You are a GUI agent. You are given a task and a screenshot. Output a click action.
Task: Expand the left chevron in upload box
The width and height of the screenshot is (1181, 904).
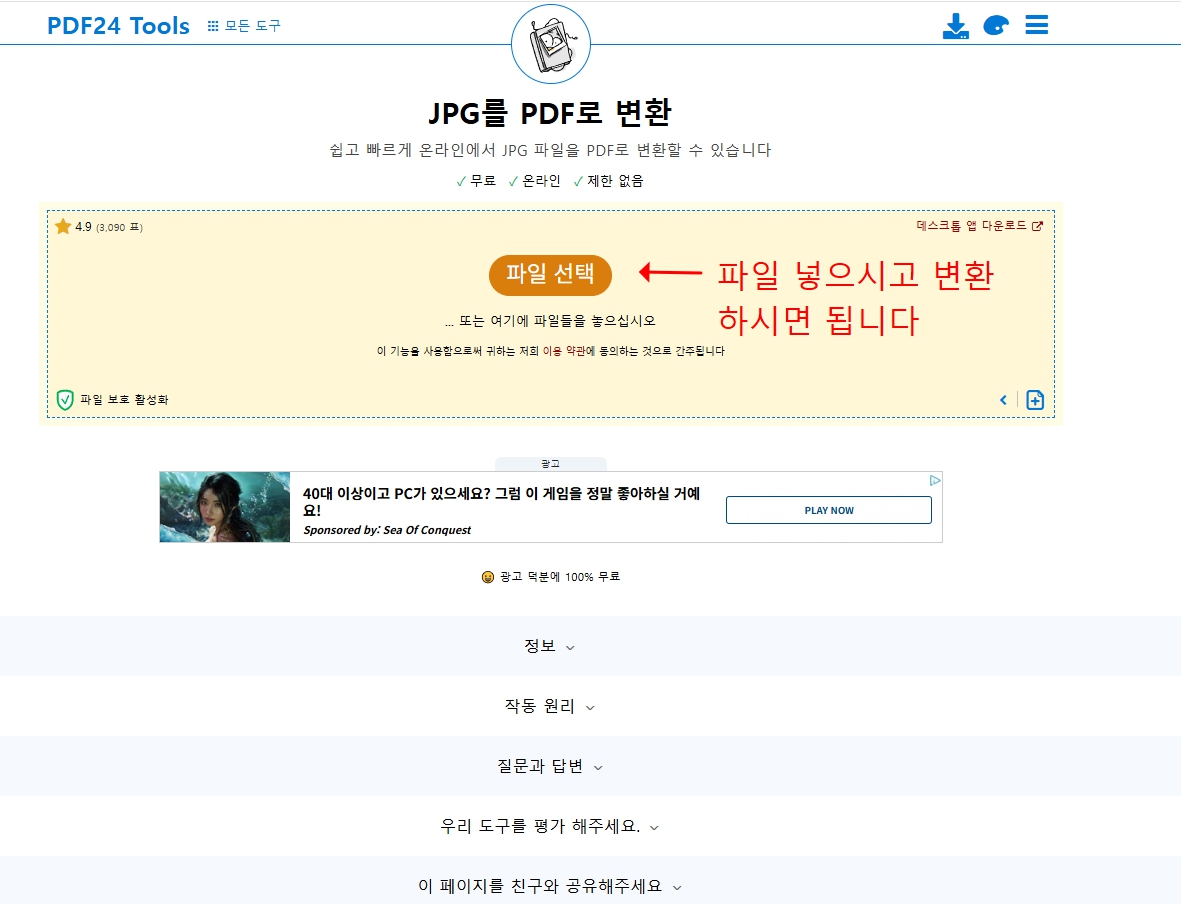pos(1003,400)
